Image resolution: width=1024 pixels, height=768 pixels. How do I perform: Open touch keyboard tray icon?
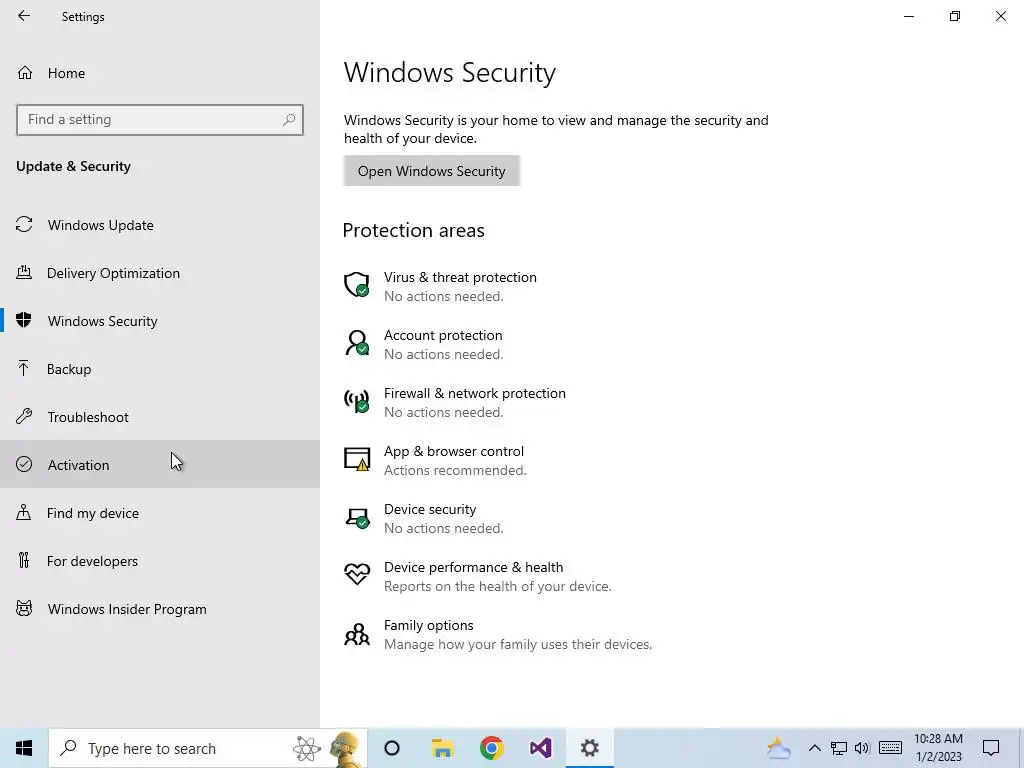point(890,748)
